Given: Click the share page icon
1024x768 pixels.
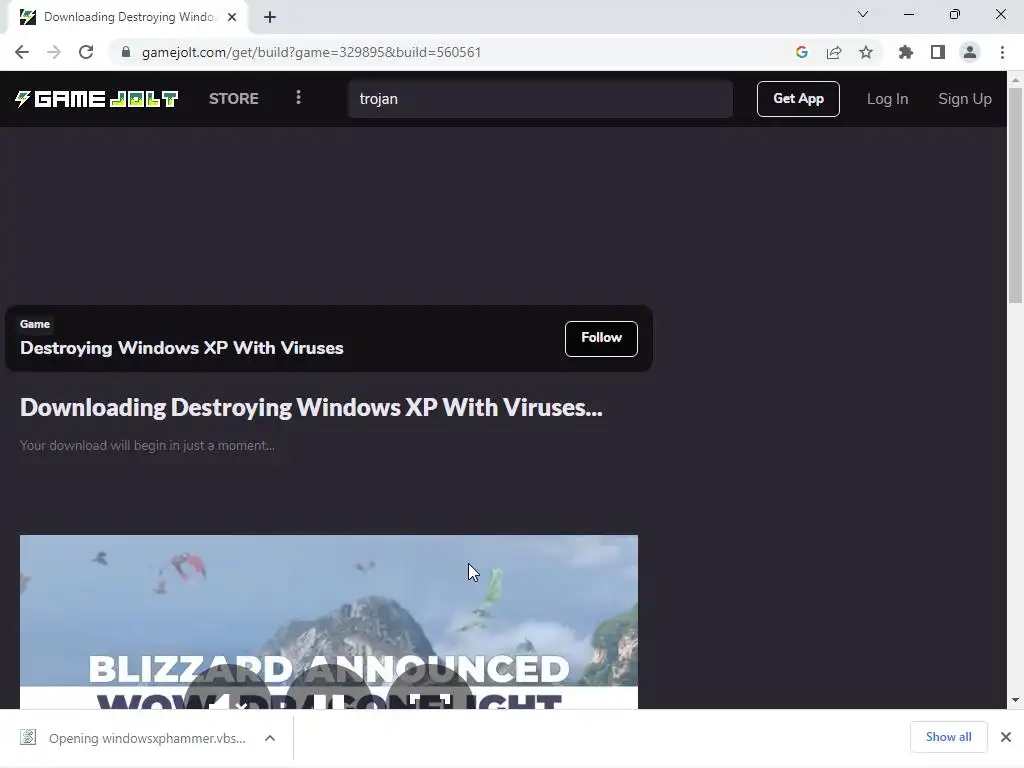Looking at the screenshot, I should tap(834, 52).
